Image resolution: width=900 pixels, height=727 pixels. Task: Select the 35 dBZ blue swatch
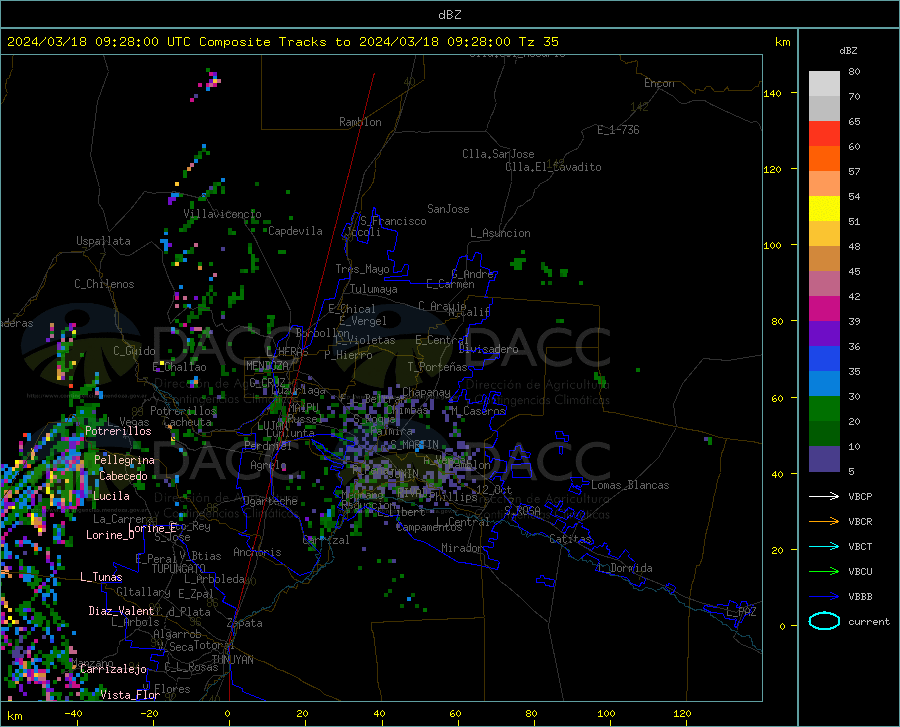point(824,359)
